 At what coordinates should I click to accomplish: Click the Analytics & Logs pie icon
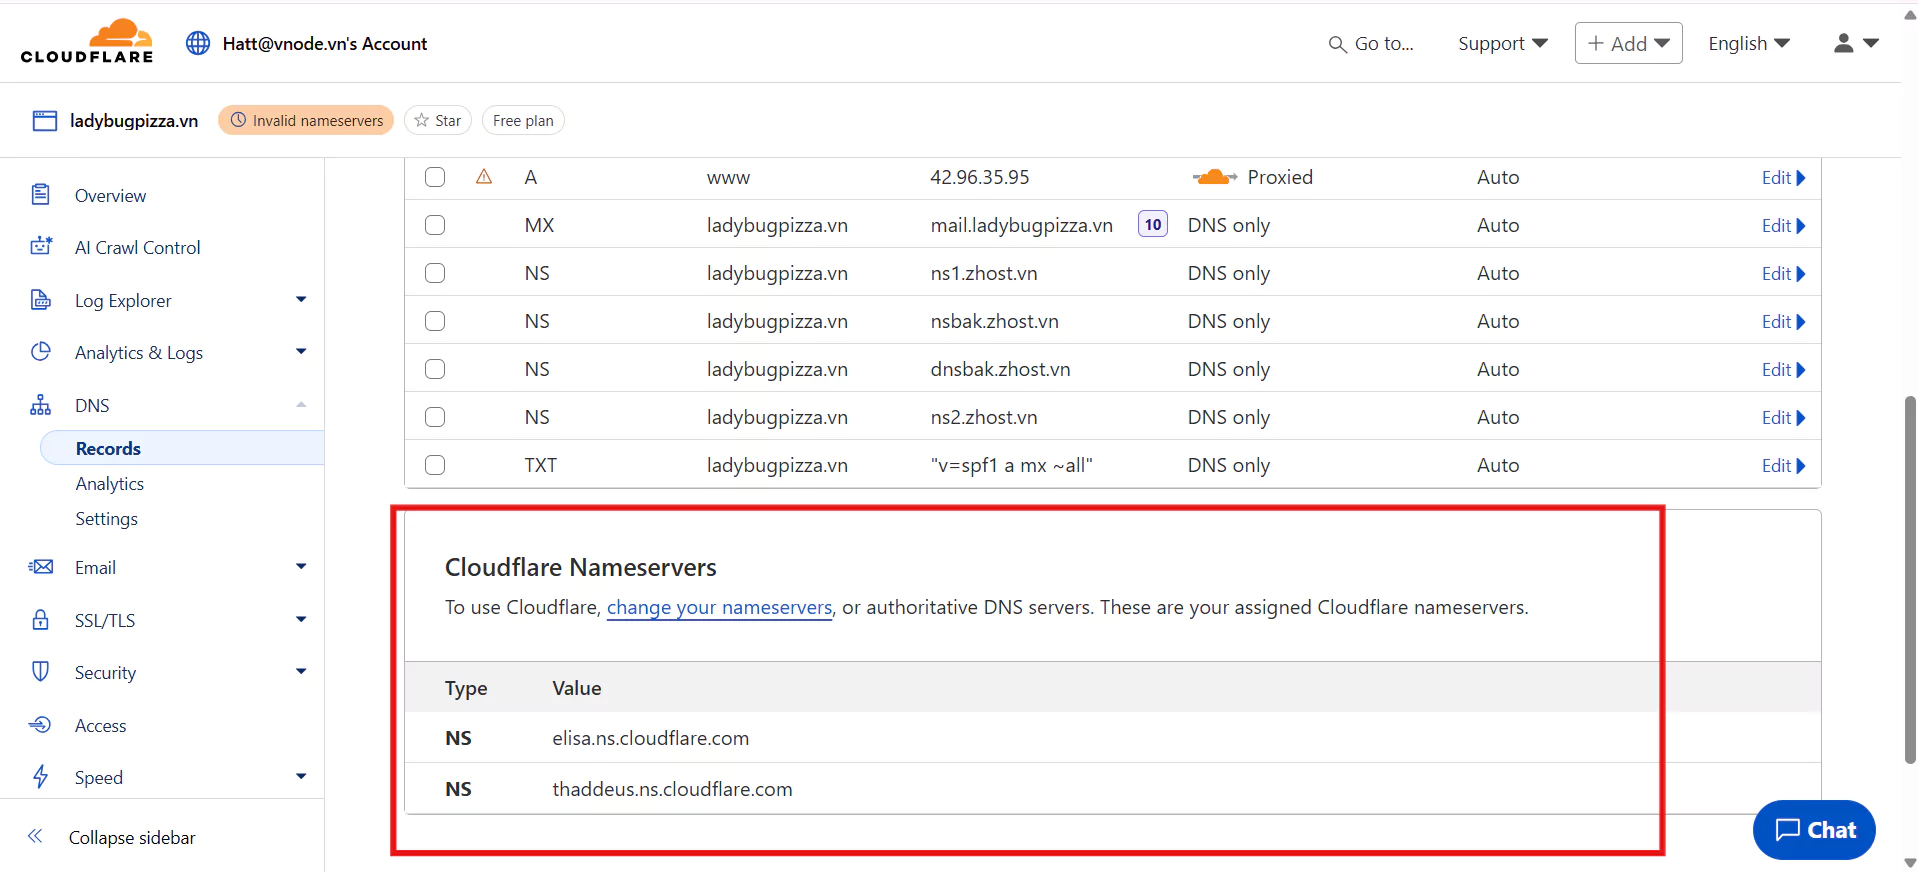41,351
